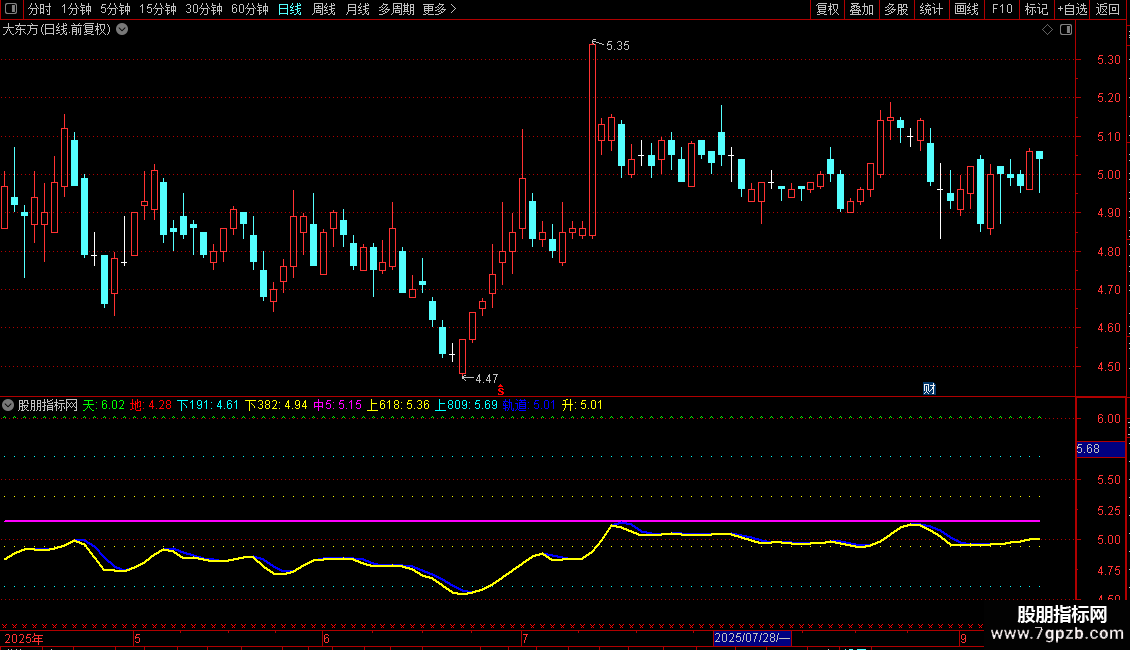Select the 5分钟 period
Image resolution: width=1130 pixels, height=650 pixels.
coord(115,9)
